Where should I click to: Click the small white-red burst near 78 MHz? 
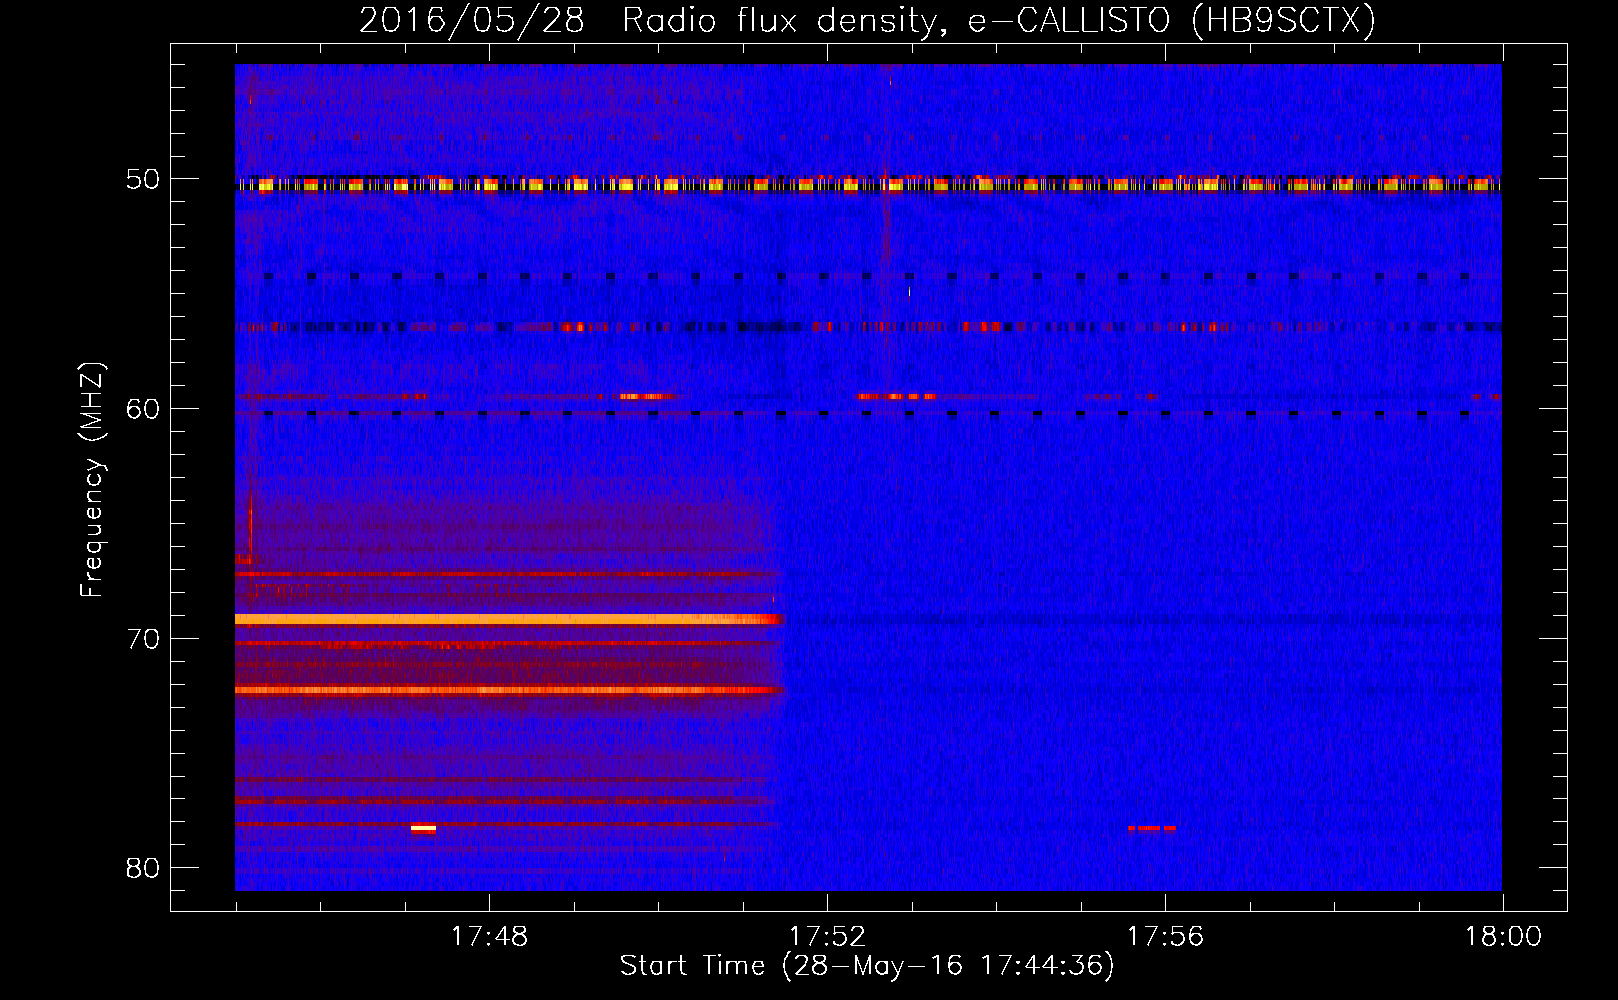423,828
